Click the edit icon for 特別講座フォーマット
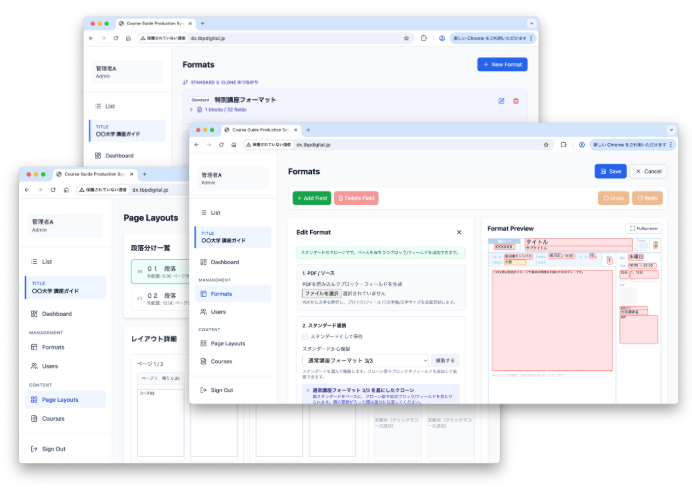The width and height of the screenshot is (692, 496). [x=501, y=100]
